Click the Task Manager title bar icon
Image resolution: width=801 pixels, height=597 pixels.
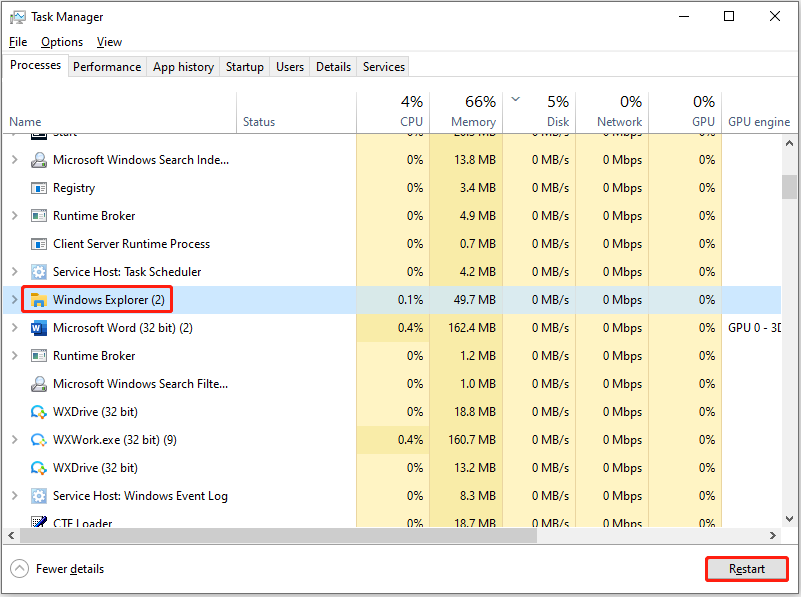click(x=18, y=16)
